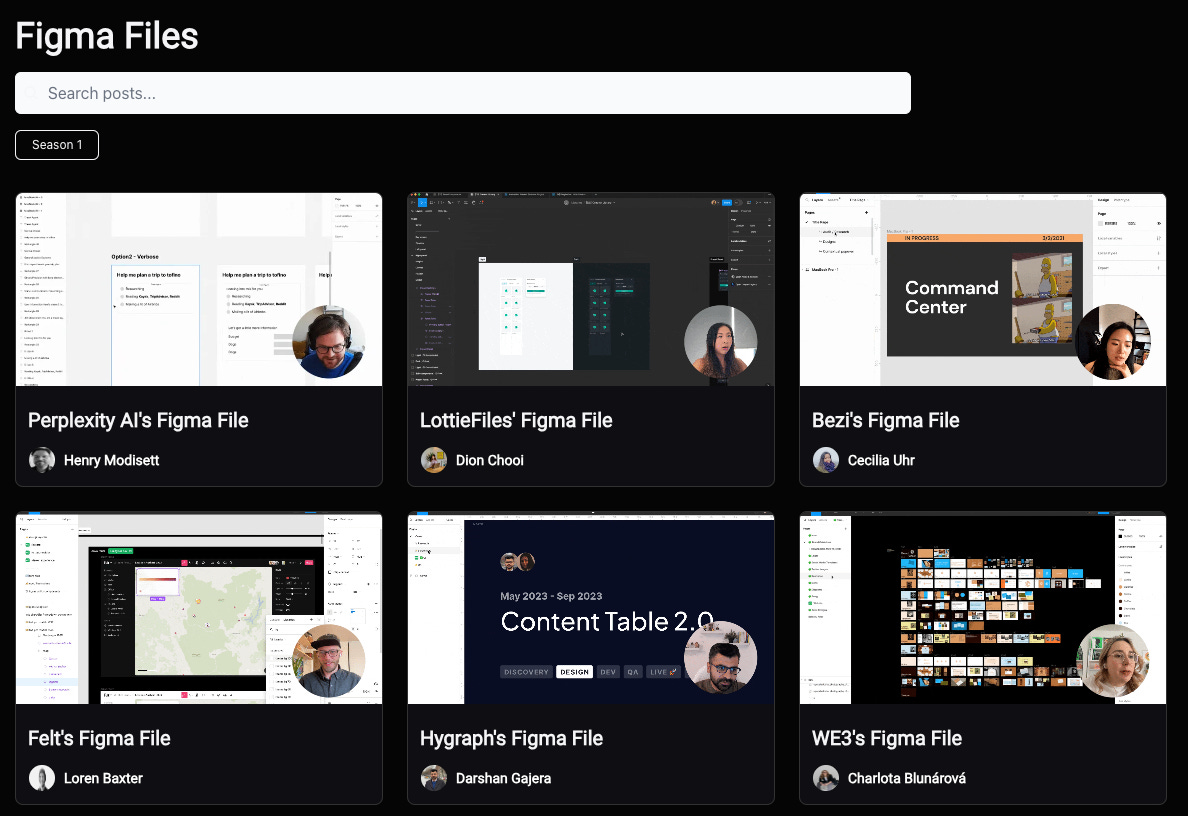Image resolution: width=1188 pixels, height=816 pixels.
Task: Open WE3's Figma File post
Action: [x=886, y=738]
